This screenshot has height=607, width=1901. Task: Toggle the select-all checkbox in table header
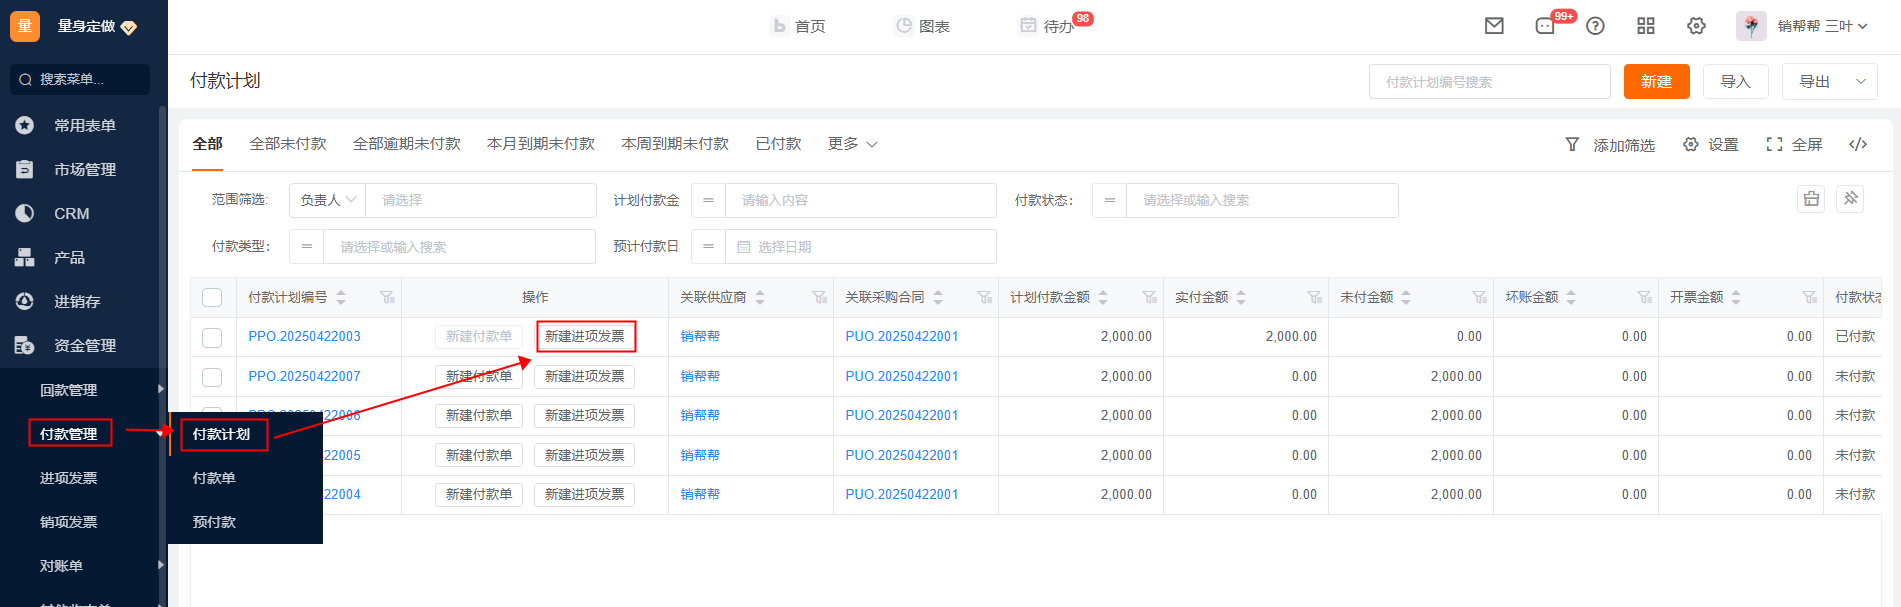pyautogui.click(x=212, y=297)
